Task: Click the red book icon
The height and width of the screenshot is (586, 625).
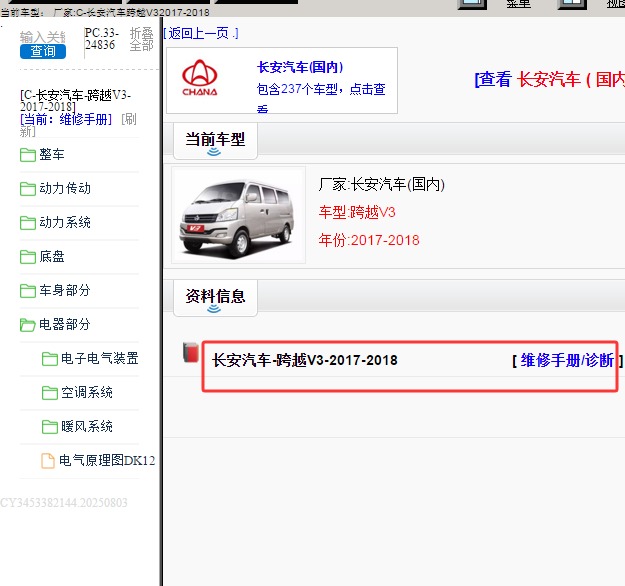Action: 191,352
